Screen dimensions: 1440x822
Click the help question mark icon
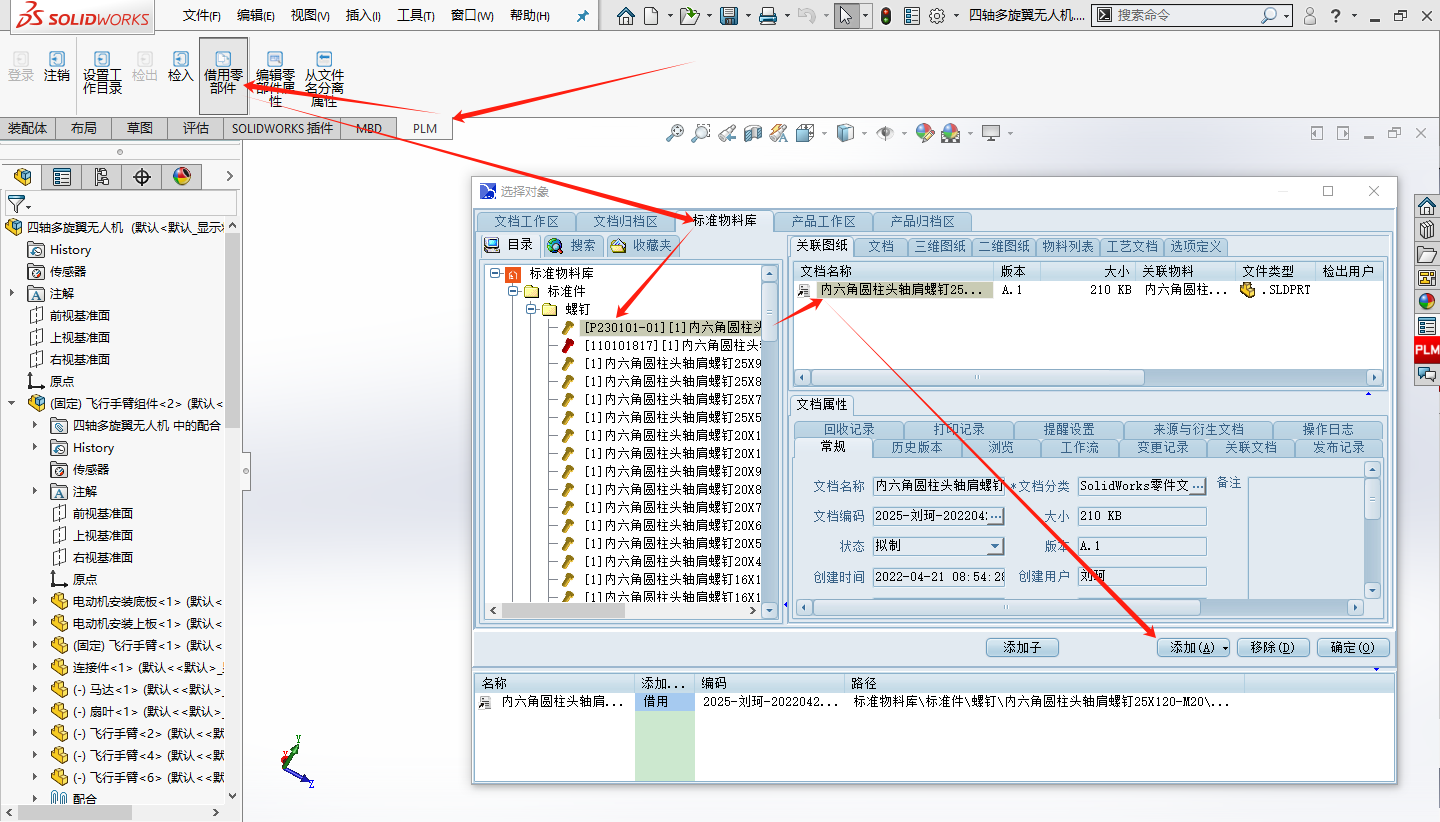pos(1337,16)
